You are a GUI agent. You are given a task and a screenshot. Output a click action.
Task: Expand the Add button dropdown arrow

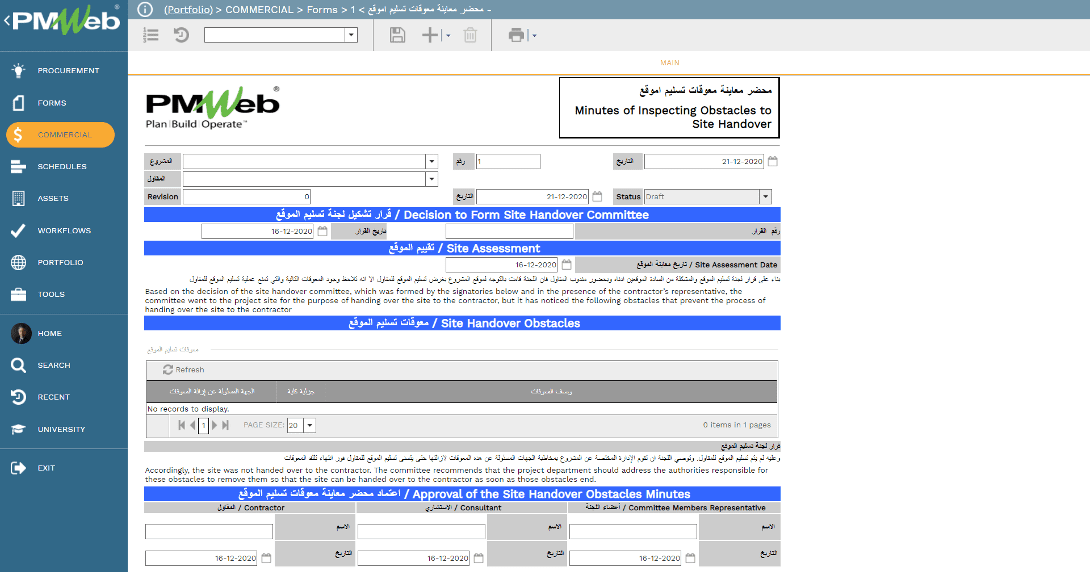tap(447, 35)
